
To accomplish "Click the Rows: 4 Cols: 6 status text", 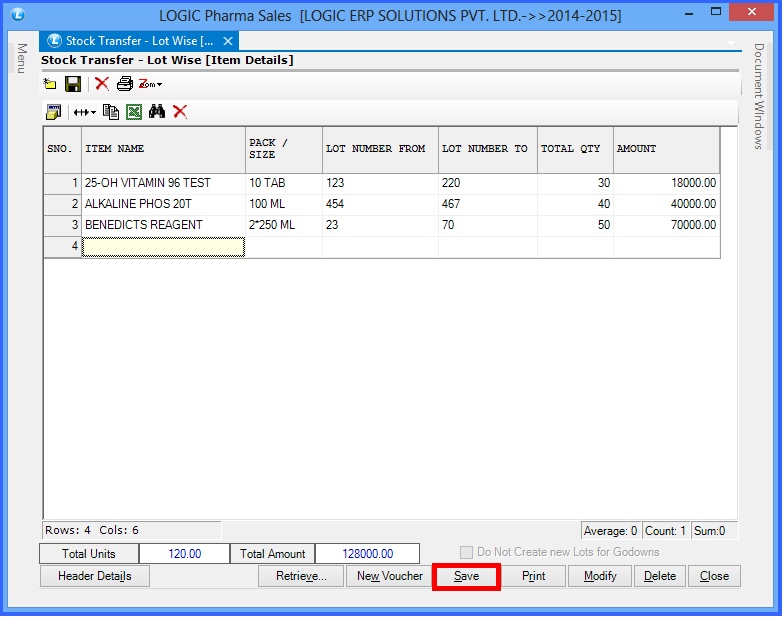I will (92, 530).
